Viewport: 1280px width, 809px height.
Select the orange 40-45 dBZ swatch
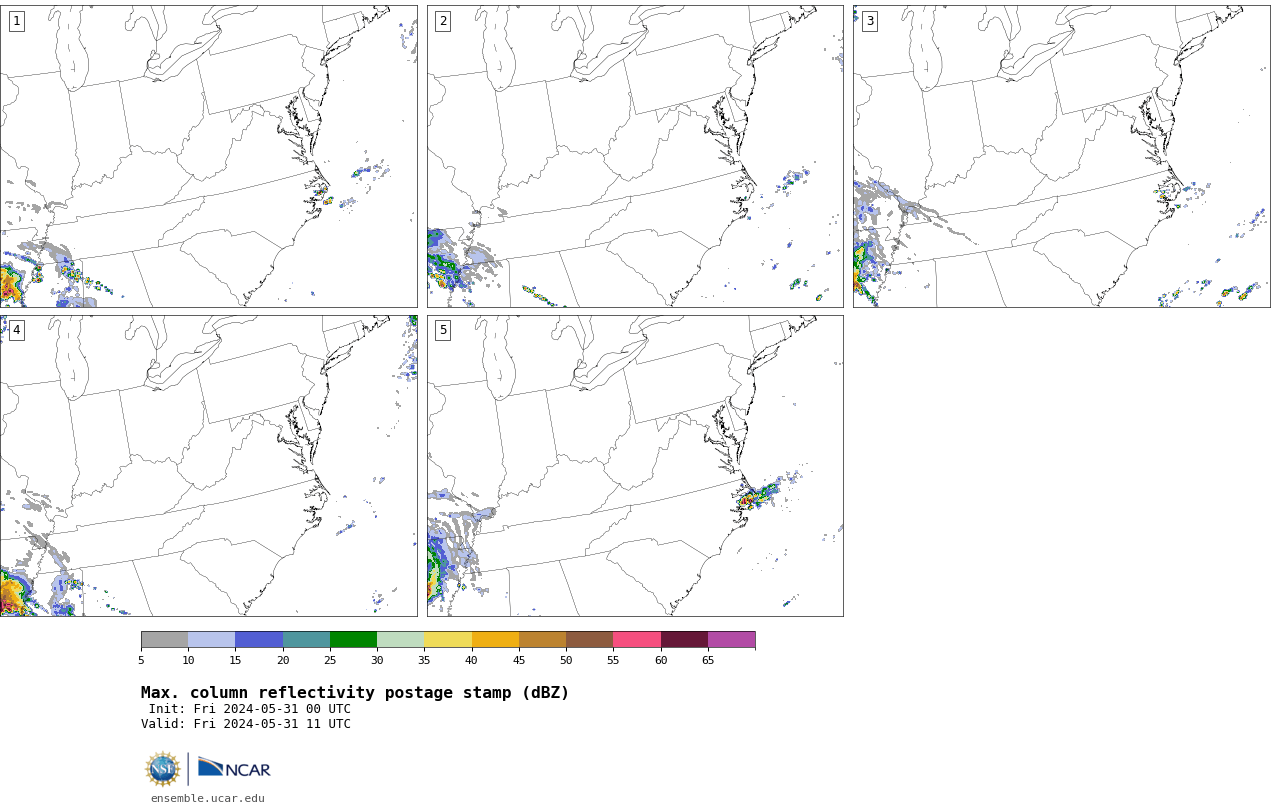point(495,640)
